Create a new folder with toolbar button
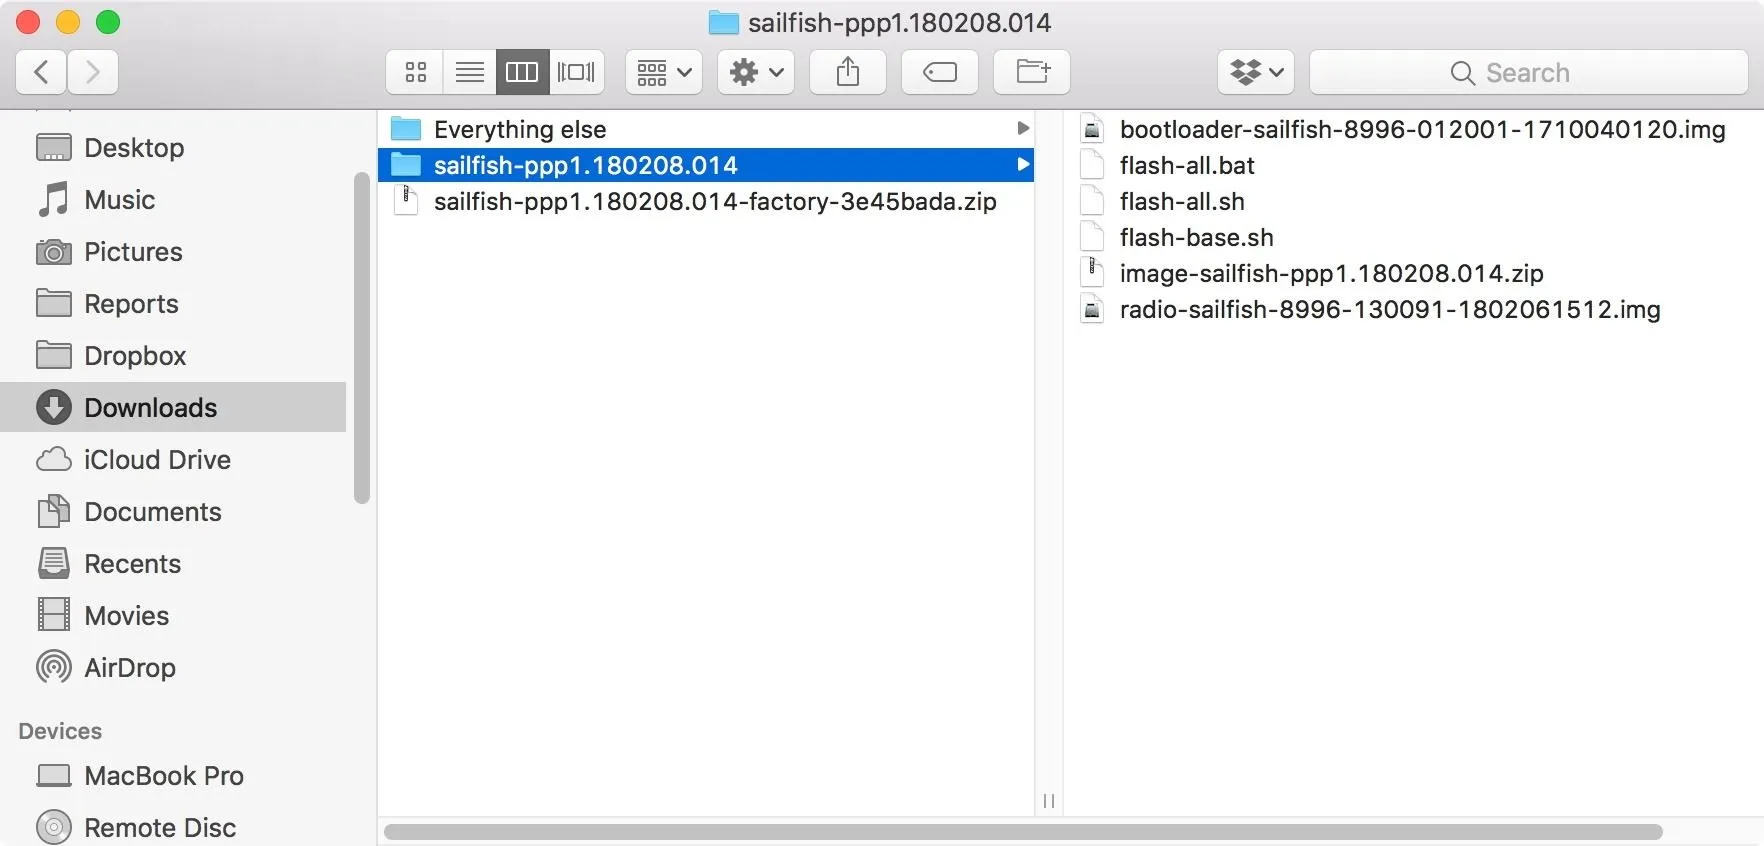Viewport: 1764px width, 846px height. tap(1032, 72)
